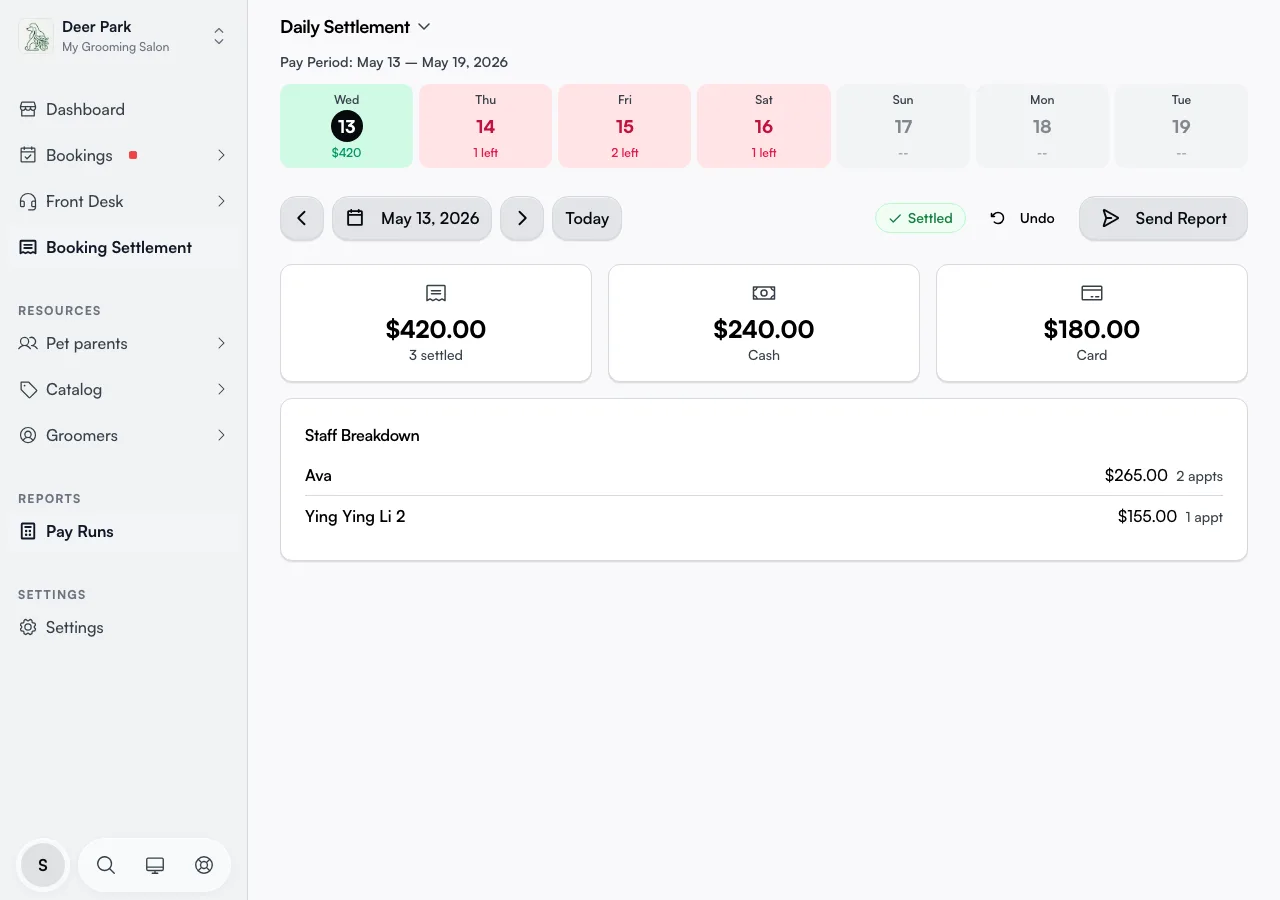This screenshot has height=900, width=1280.
Task: Open search via magnifier icon
Action: [x=106, y=865]
